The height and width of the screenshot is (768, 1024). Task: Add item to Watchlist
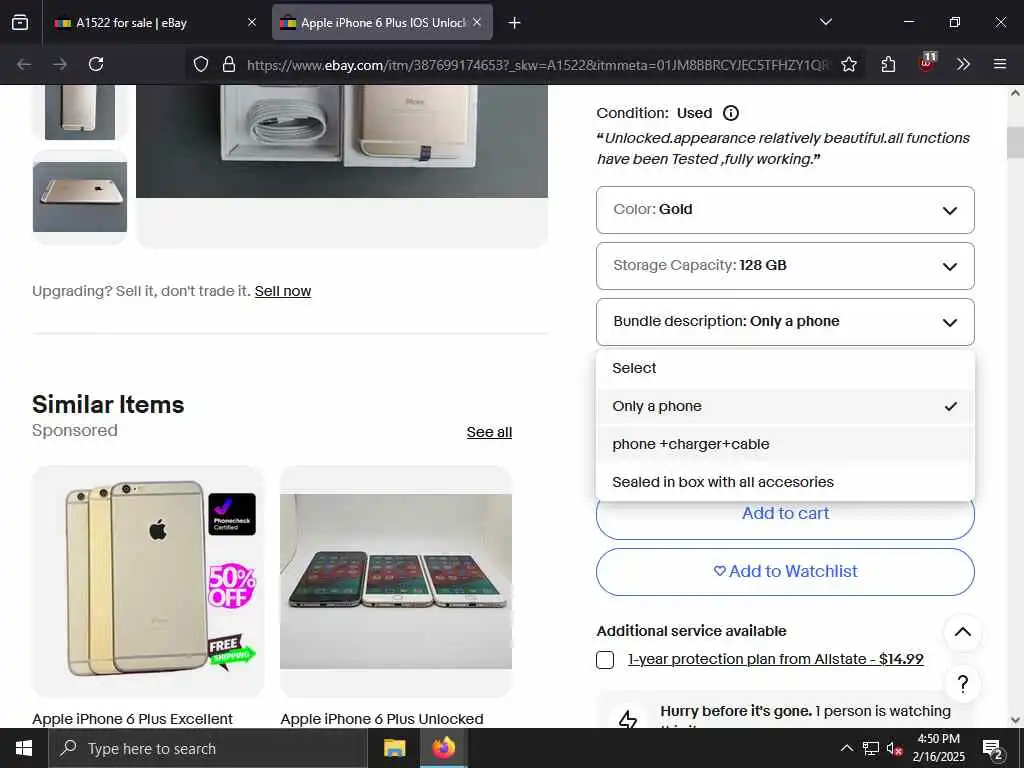coord(785,571)
